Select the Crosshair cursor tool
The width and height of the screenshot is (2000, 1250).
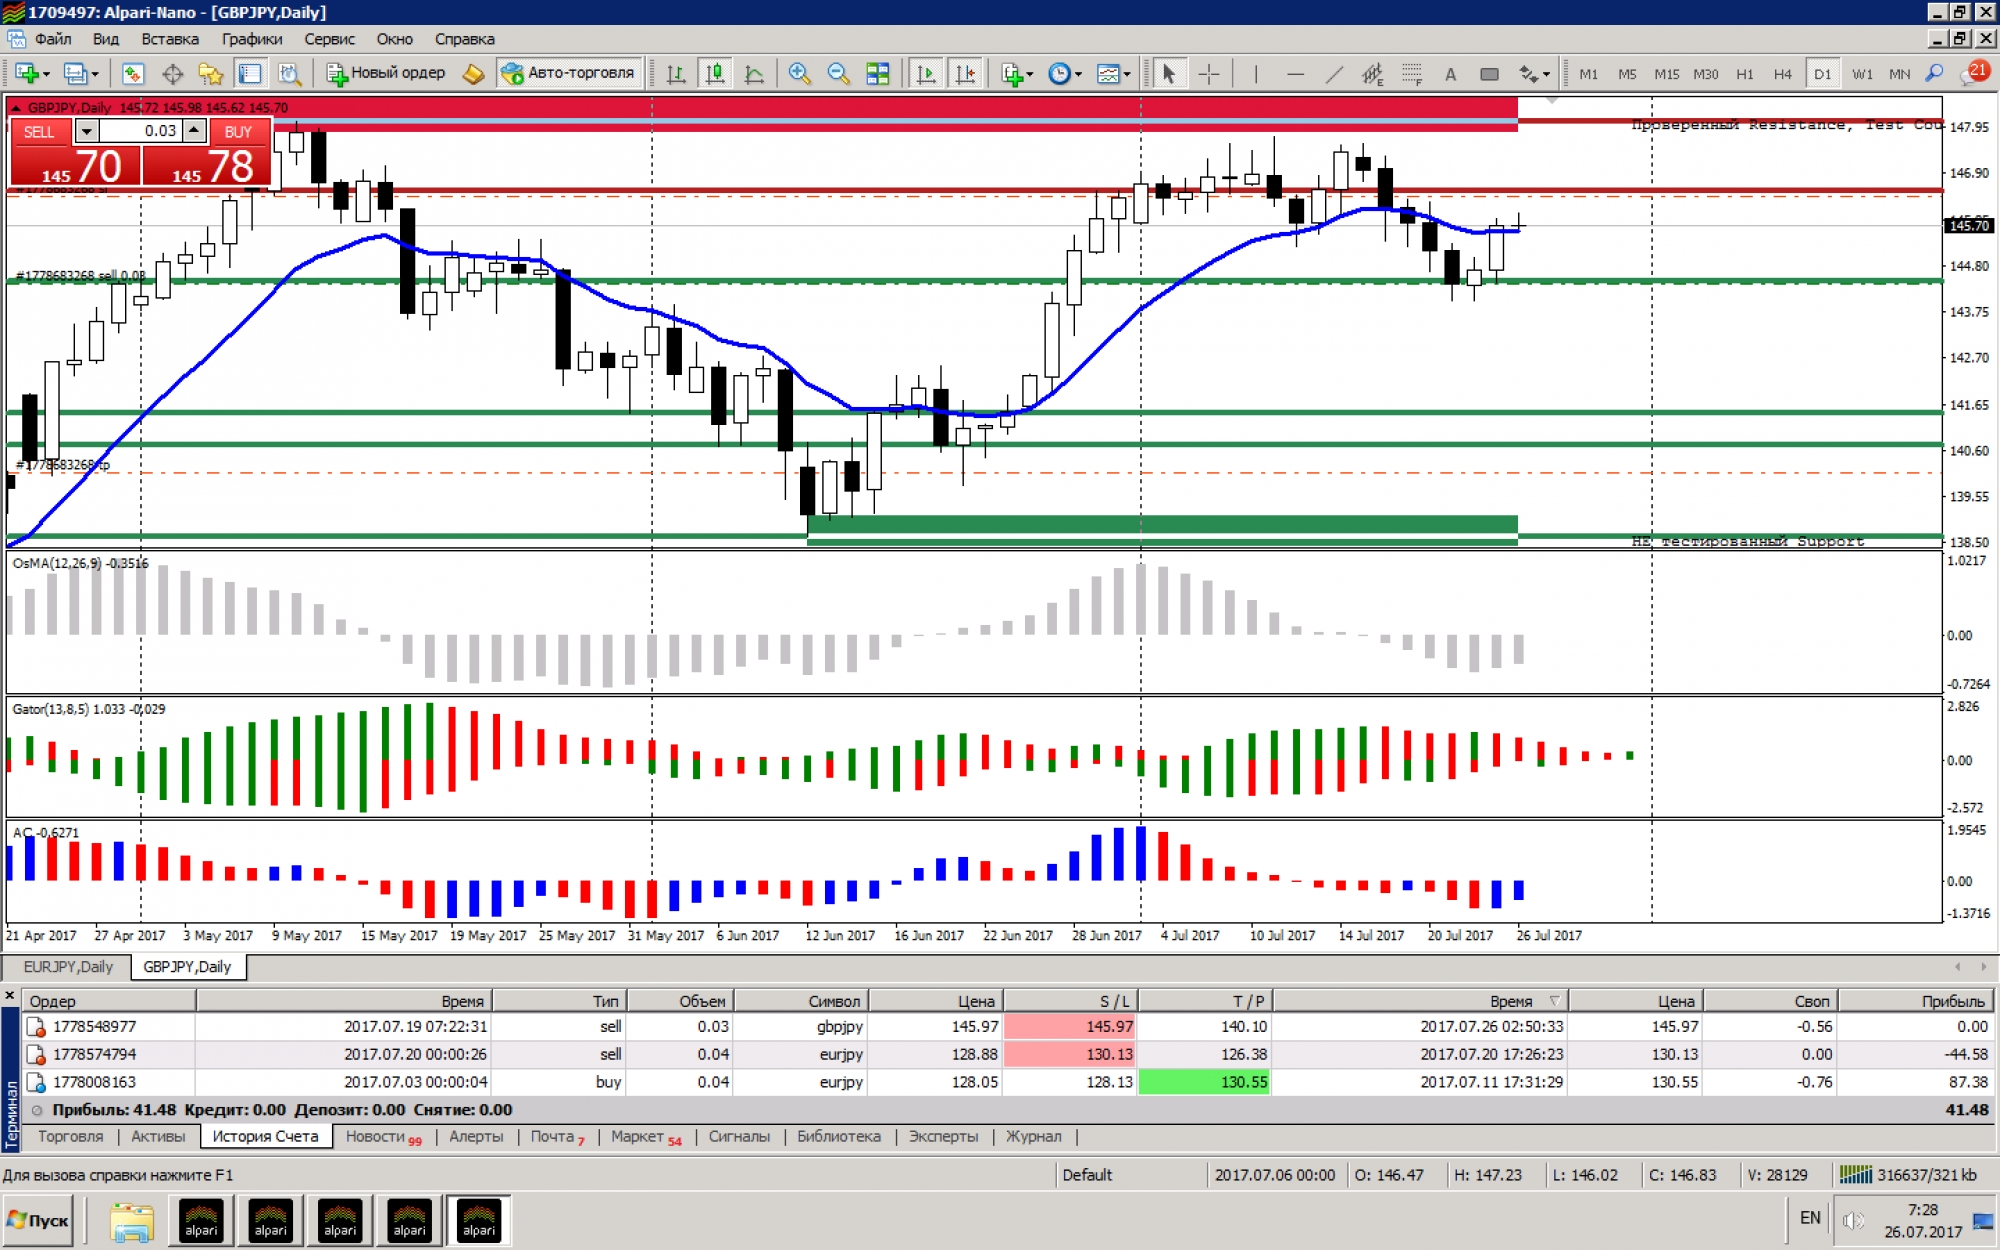pyautogui.click(x=1208, y=73)
